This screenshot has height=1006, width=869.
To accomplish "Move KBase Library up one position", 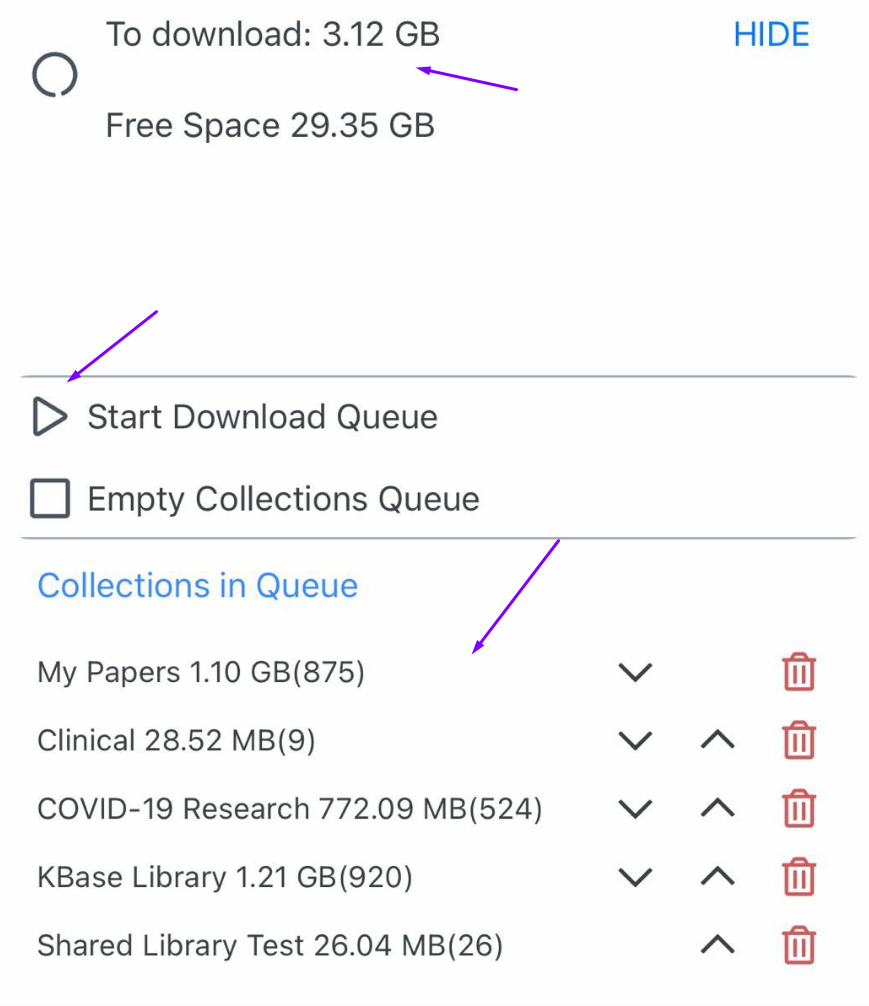I will (x=718, y=877).
